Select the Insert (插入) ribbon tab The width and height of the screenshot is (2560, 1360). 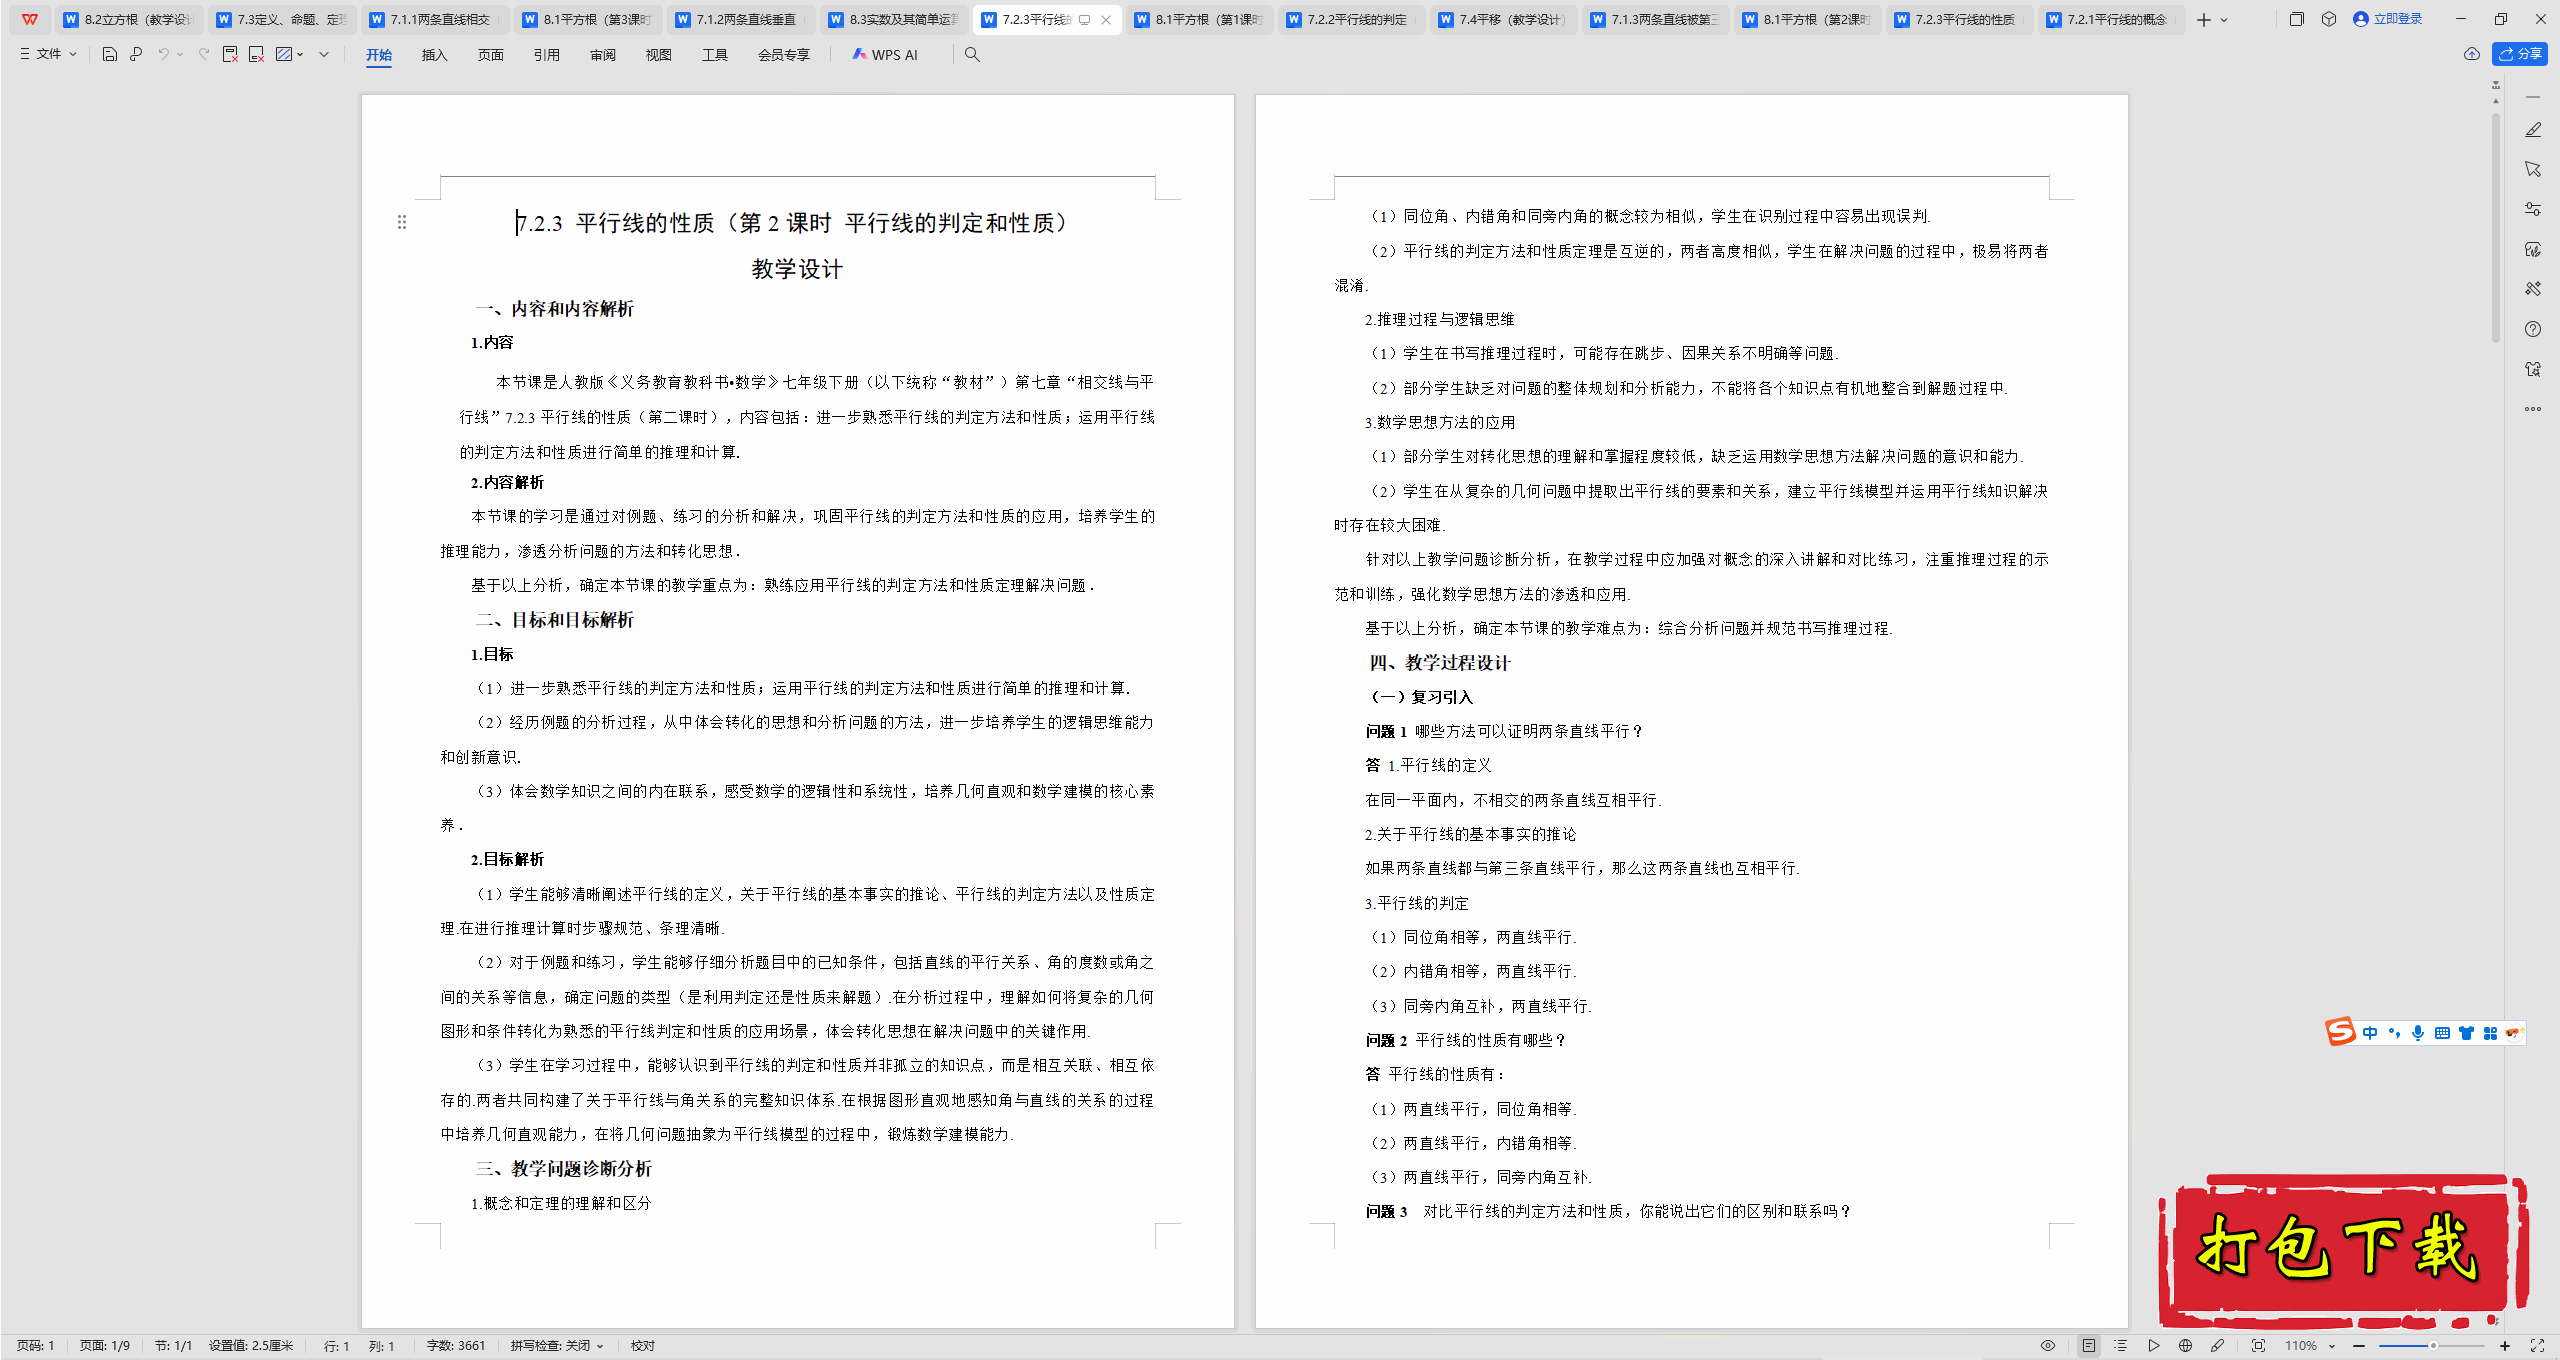pyautogui.click(x=435, y=55)
